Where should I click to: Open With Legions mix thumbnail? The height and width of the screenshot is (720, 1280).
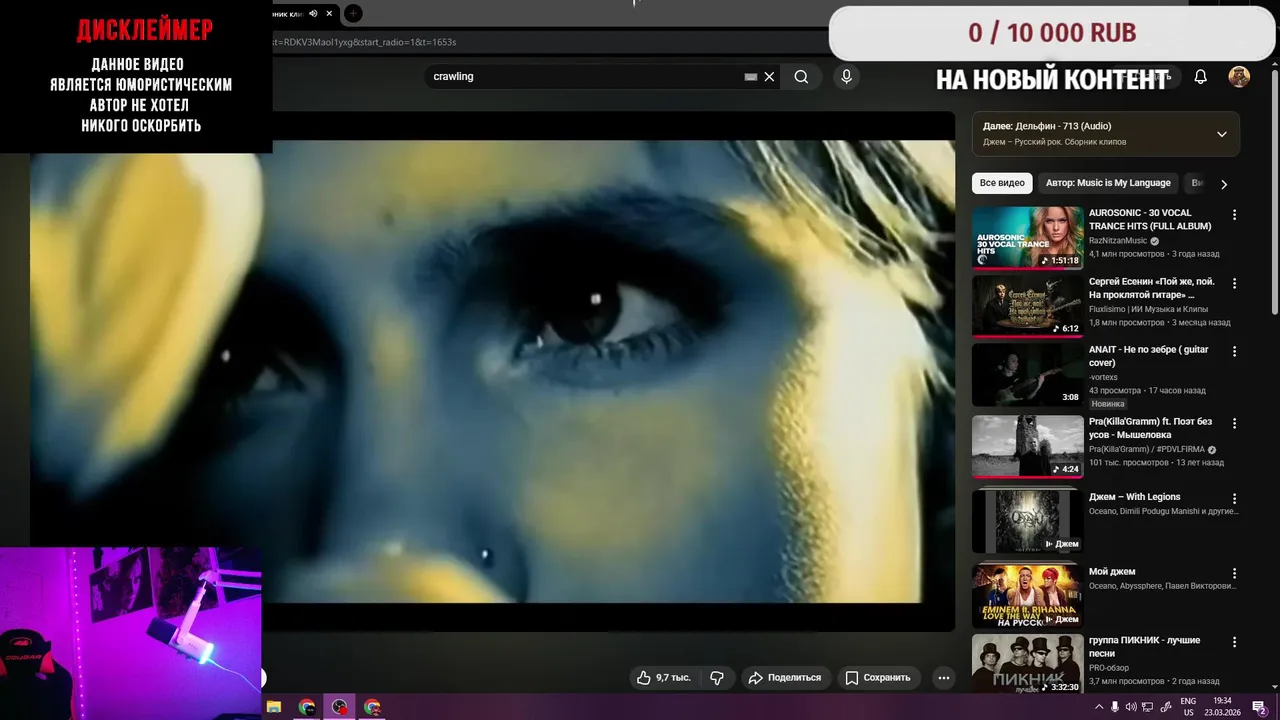click(x=1027, y=521)
